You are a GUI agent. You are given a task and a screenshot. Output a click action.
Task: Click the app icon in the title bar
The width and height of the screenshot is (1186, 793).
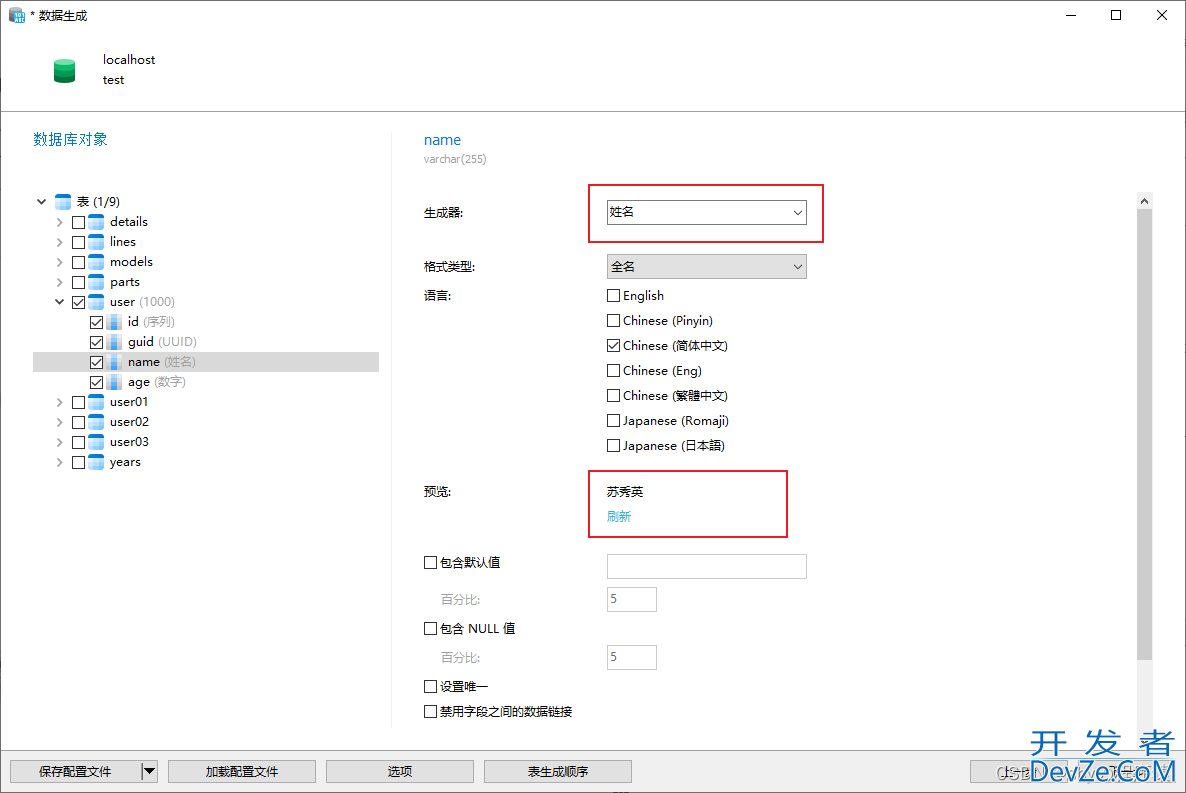click(17, 15)
